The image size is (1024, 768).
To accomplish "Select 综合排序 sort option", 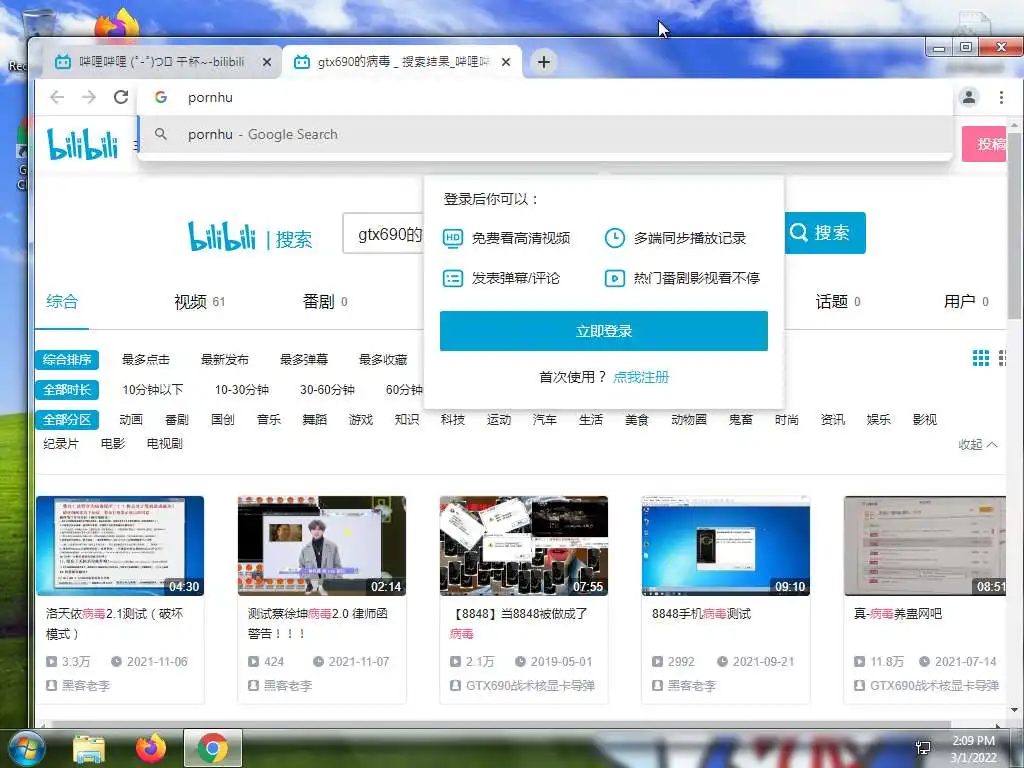I will point(67,360).
